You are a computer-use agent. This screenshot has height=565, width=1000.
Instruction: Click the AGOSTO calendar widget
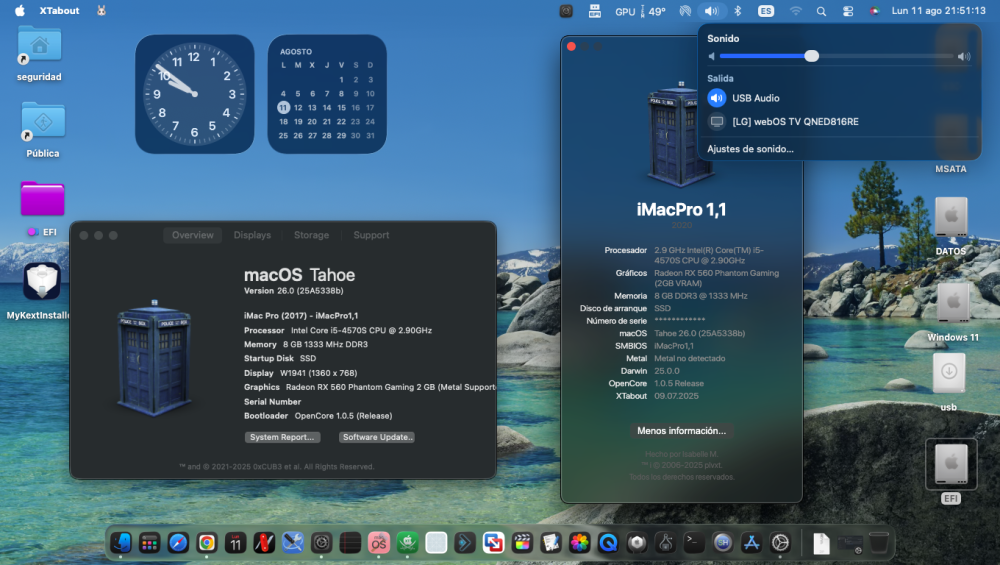coord(327,94)
